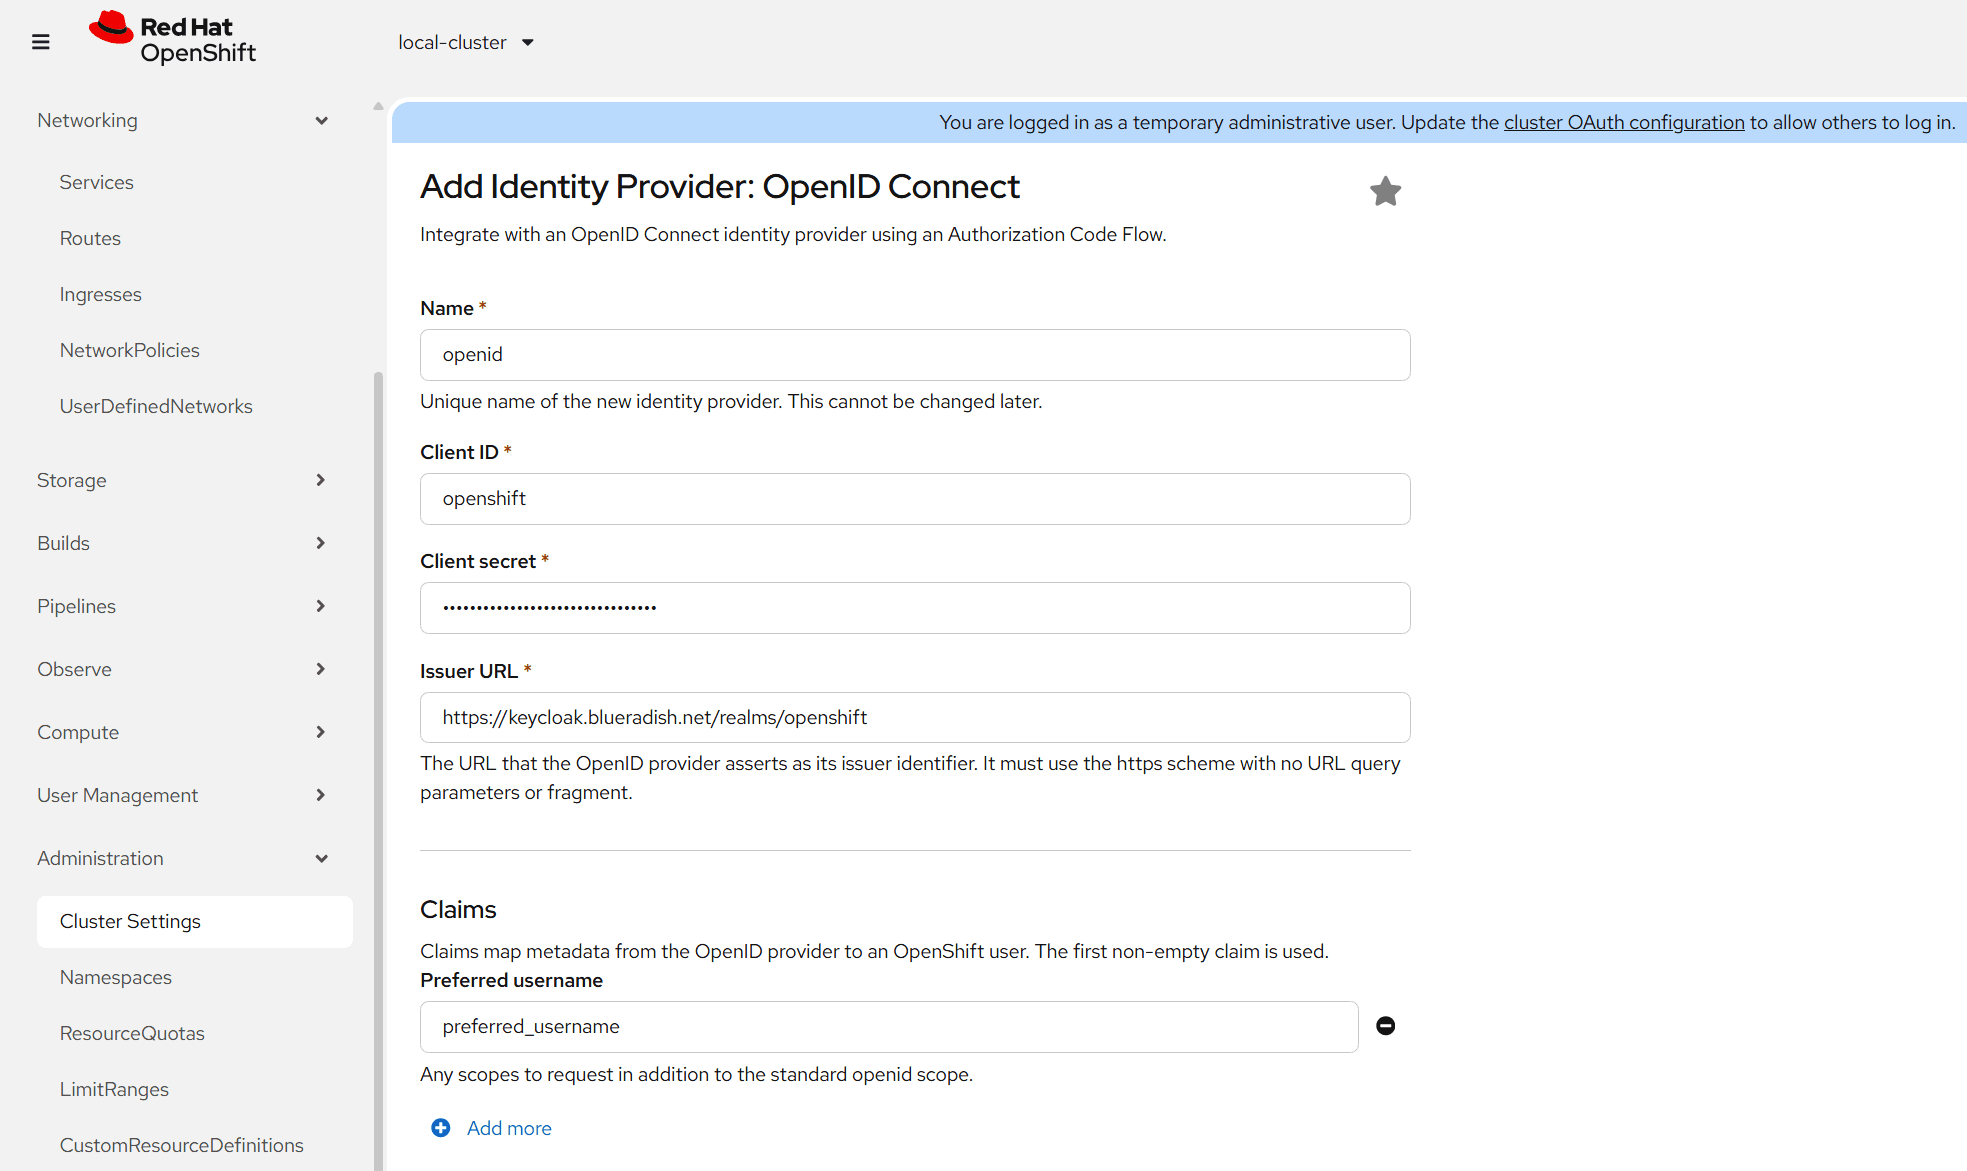The height and width of the screenshot is (1171, 1967).
Task: Click the Claims section heading
Action: click(x=458, y=909)
